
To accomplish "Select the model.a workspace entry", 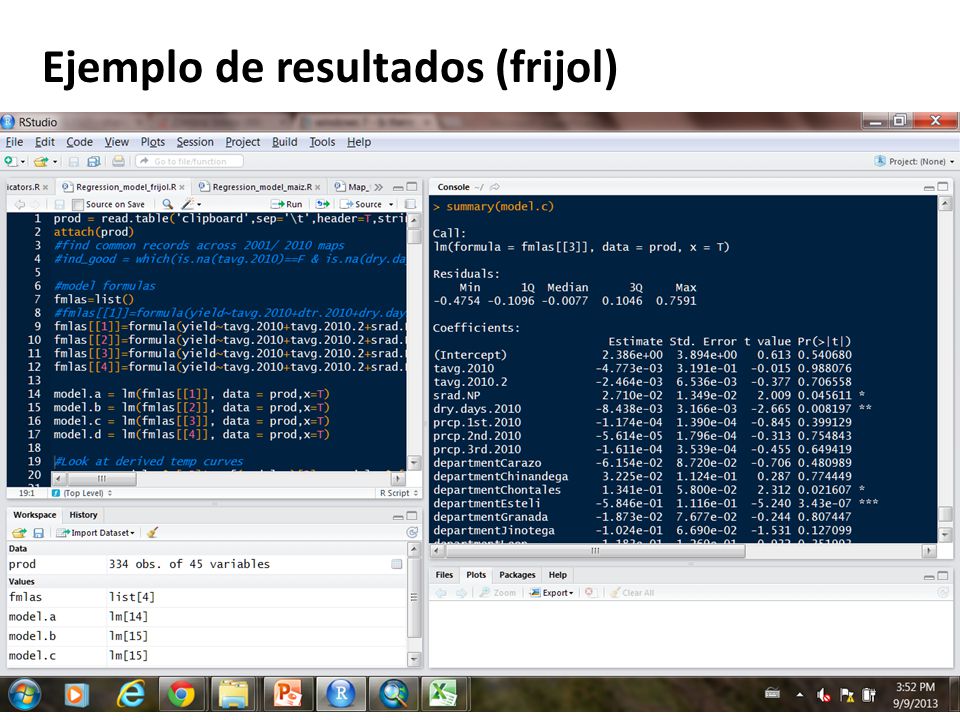I will point(205,617).
